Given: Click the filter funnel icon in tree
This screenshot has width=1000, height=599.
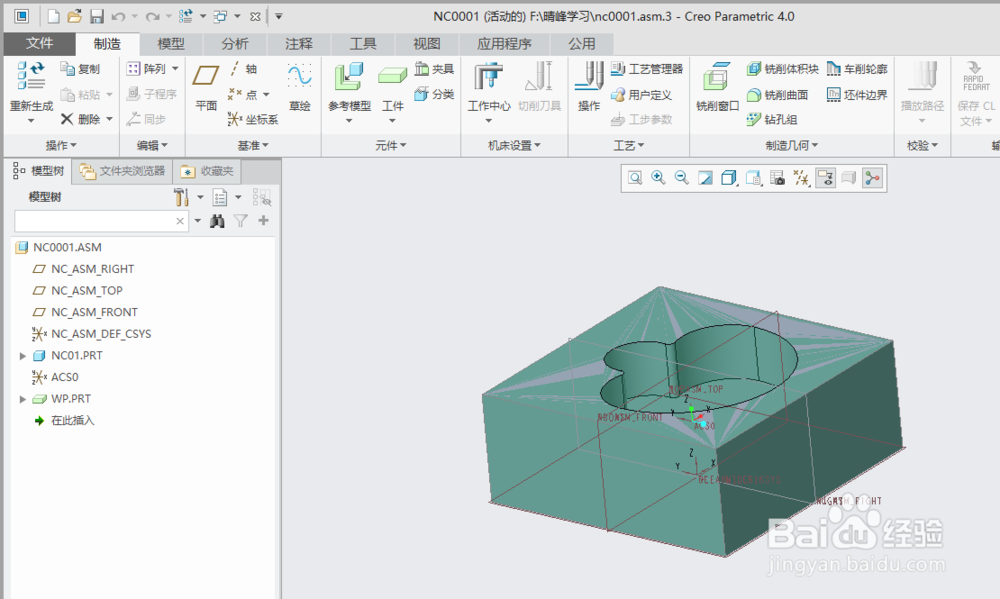Looking at the screenshot, I should (x=240, y=221).
